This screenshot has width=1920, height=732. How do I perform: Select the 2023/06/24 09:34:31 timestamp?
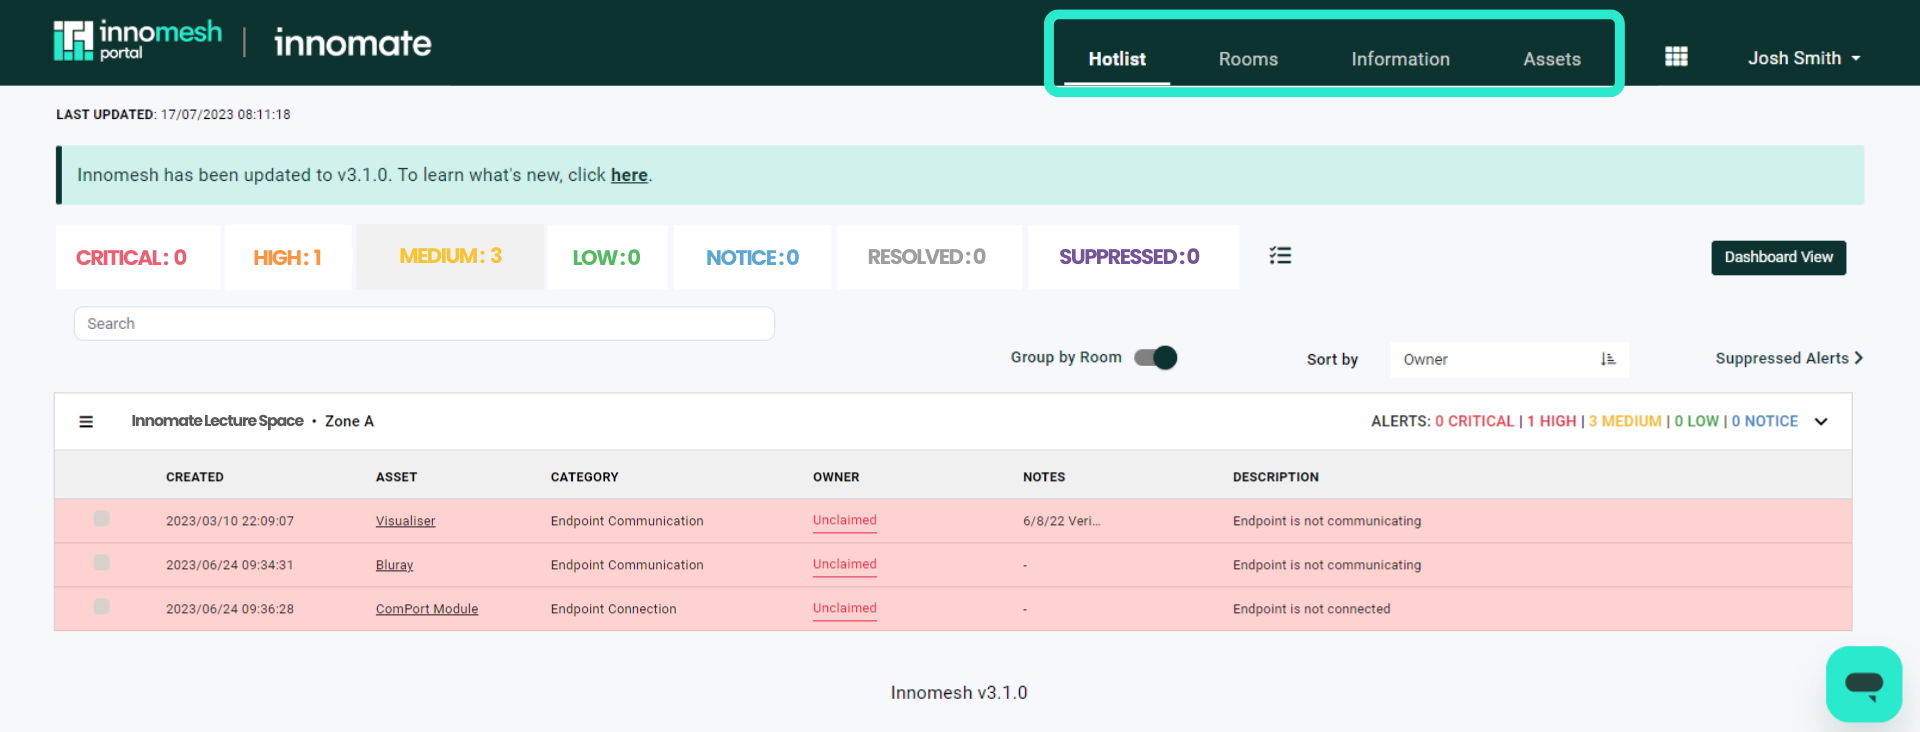[x=230, y=565]
